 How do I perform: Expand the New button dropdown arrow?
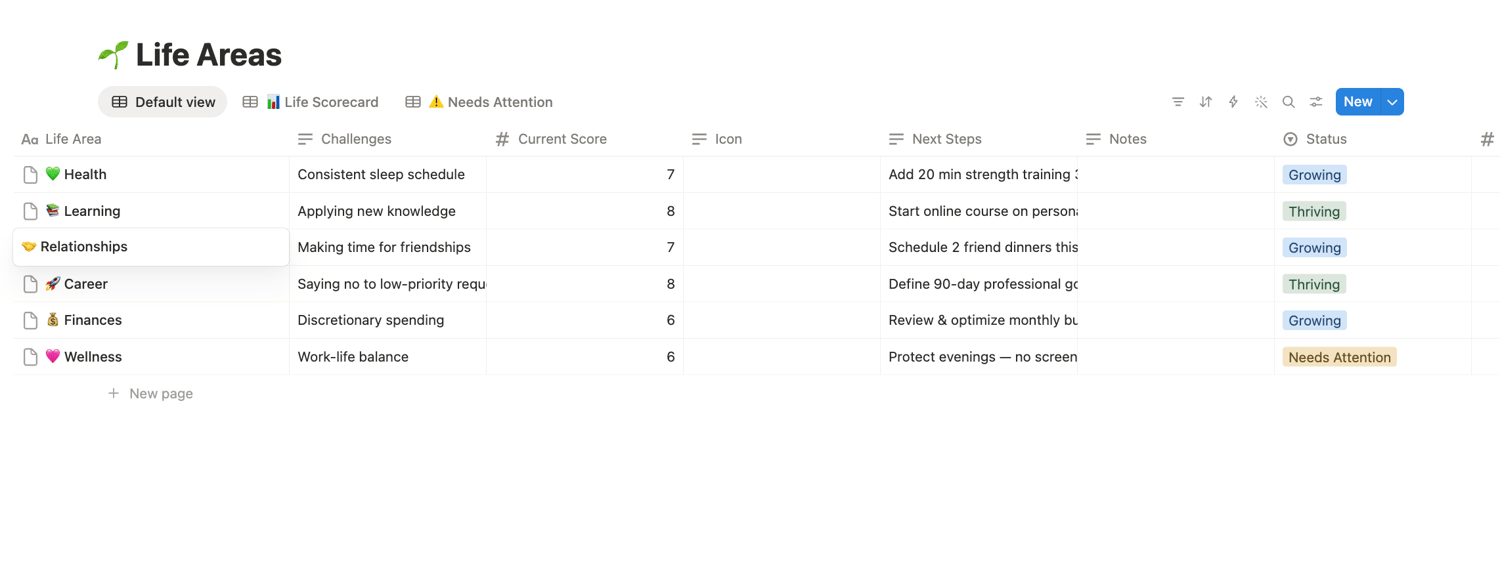tap(1392, 102)
